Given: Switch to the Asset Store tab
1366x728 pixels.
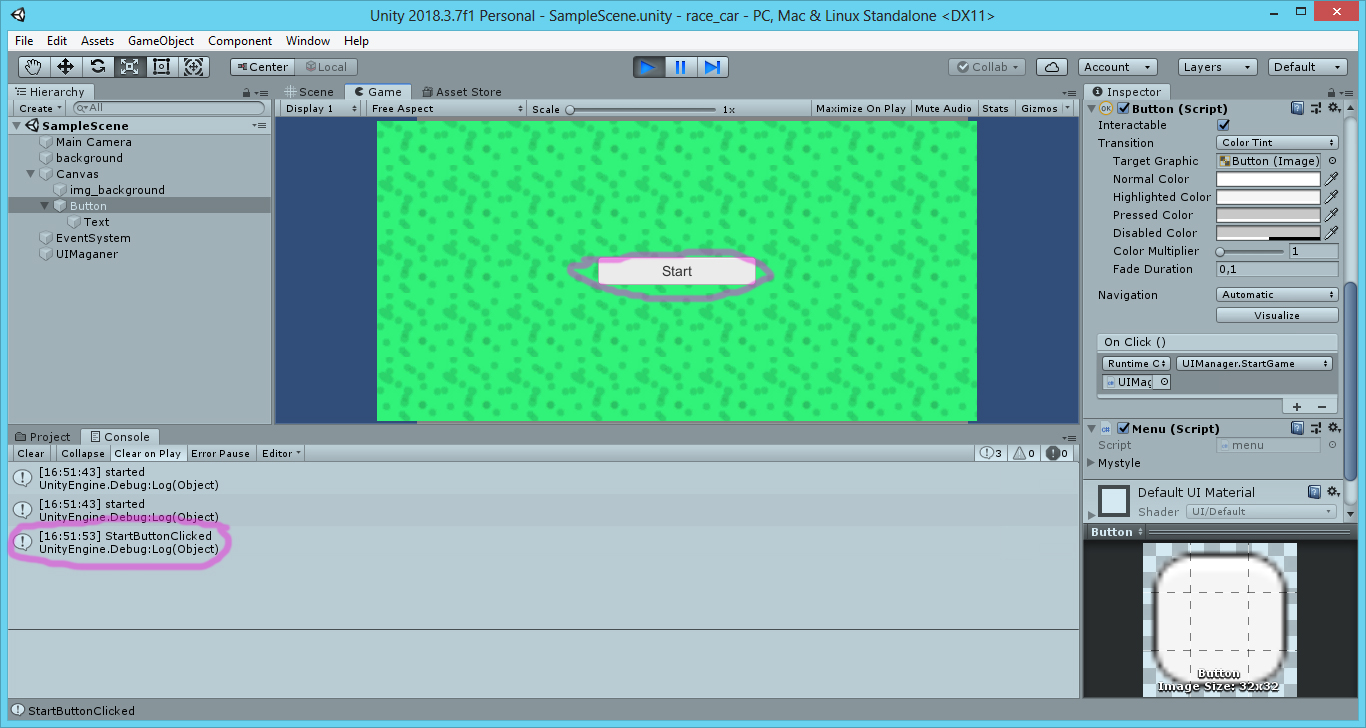Looking at the screenshot, I should tap(461, 92).
